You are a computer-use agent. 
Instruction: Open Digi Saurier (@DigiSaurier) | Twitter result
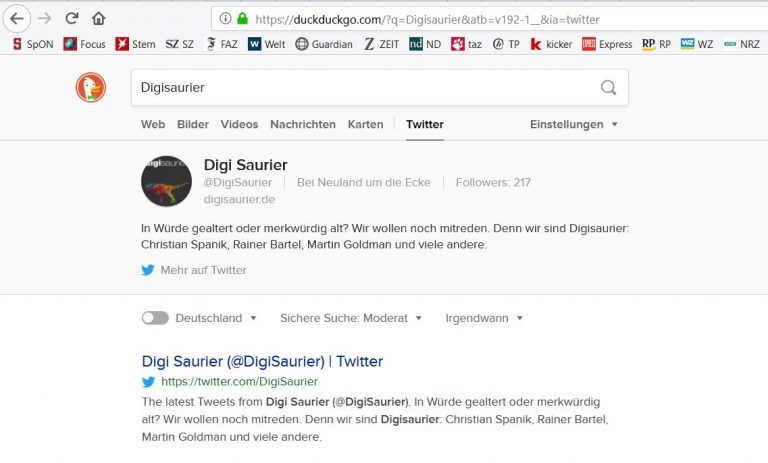[262, 361]
